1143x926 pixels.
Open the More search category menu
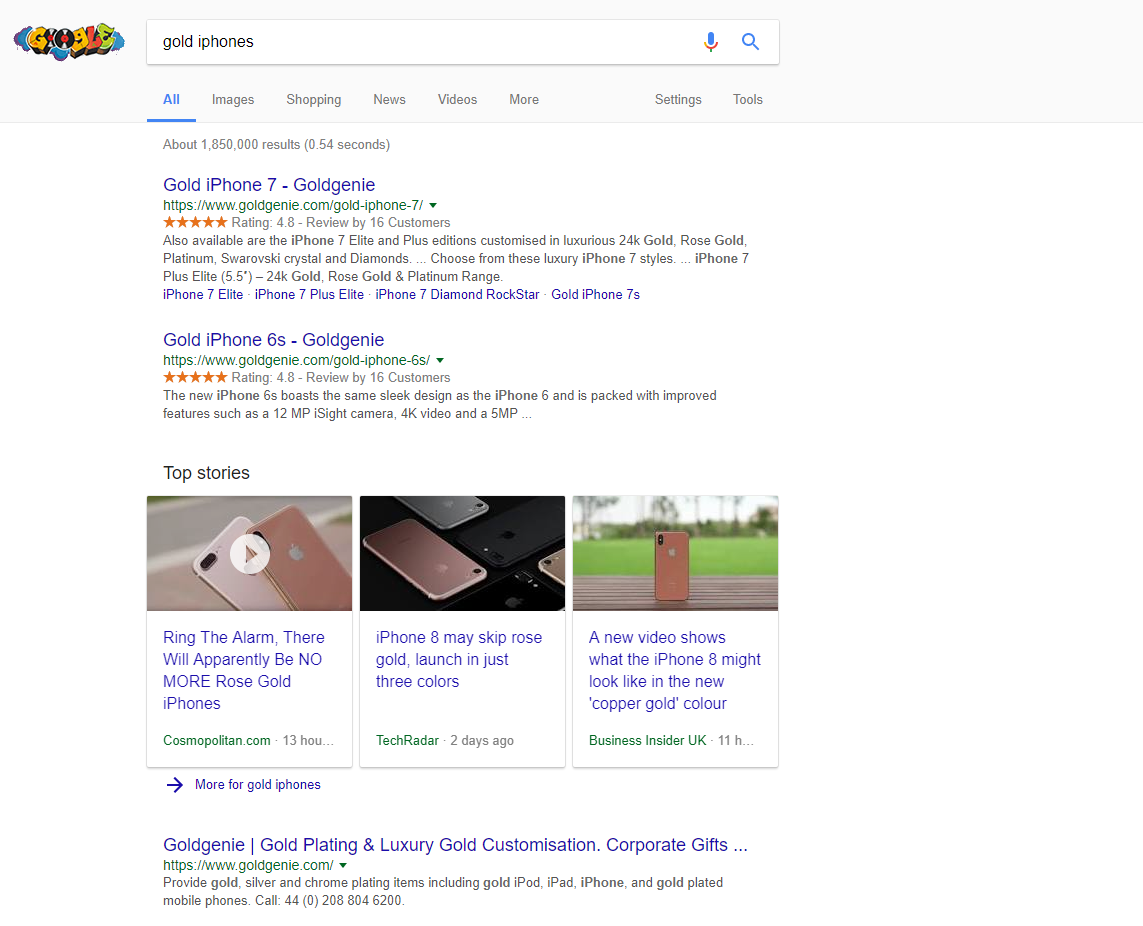click(x=524, y=99)
